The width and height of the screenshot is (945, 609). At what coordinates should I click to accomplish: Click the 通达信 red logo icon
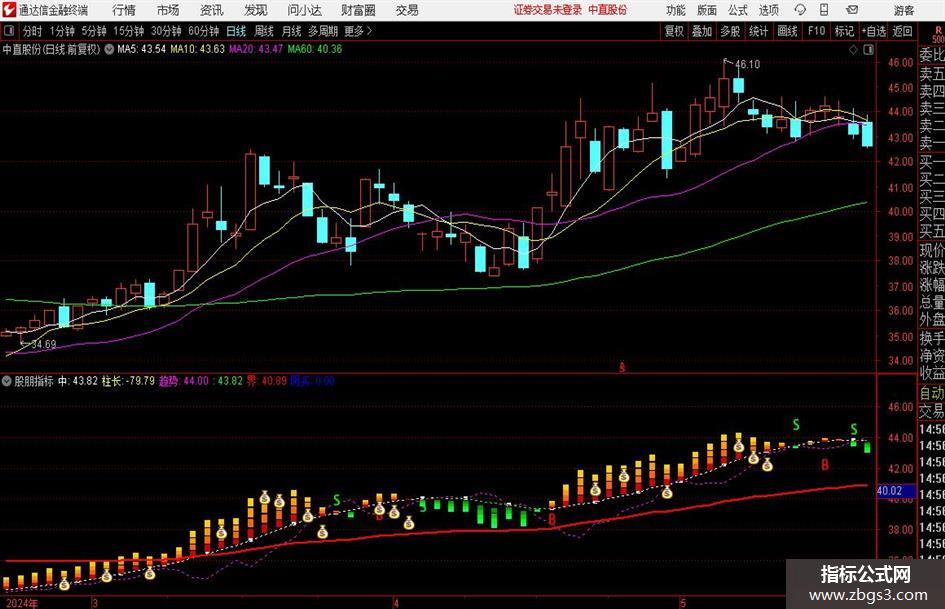(x=9, y=10)
